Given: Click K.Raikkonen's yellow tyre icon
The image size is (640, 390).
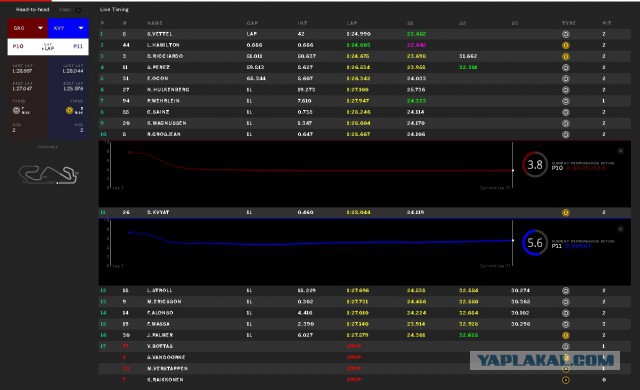Looking at the screenshot, I should [566, 380].
